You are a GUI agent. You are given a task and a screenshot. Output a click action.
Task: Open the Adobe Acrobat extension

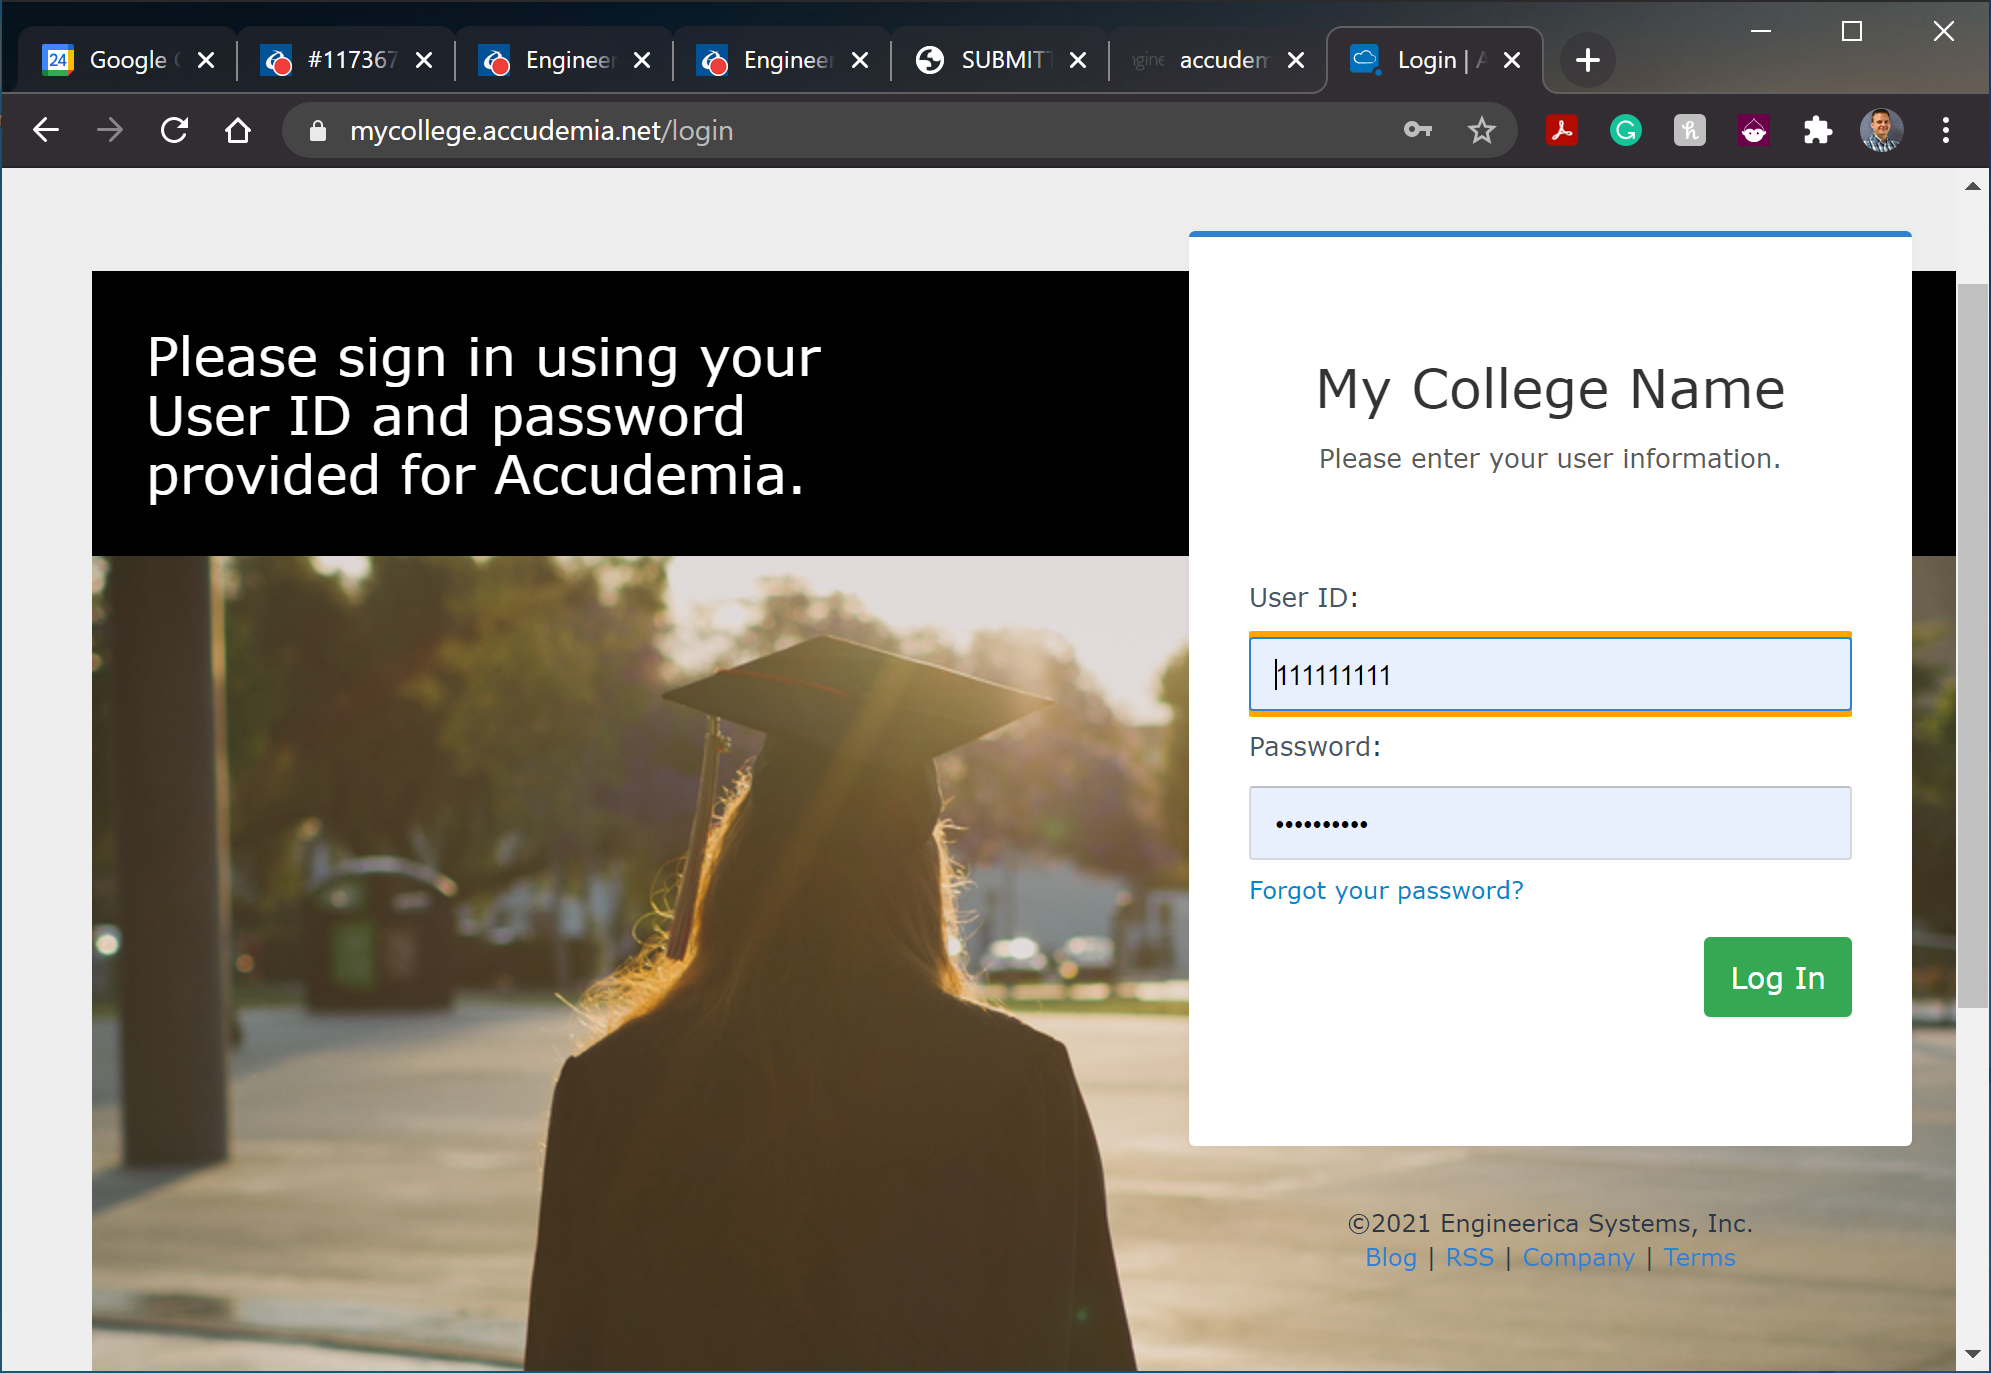1561,130
